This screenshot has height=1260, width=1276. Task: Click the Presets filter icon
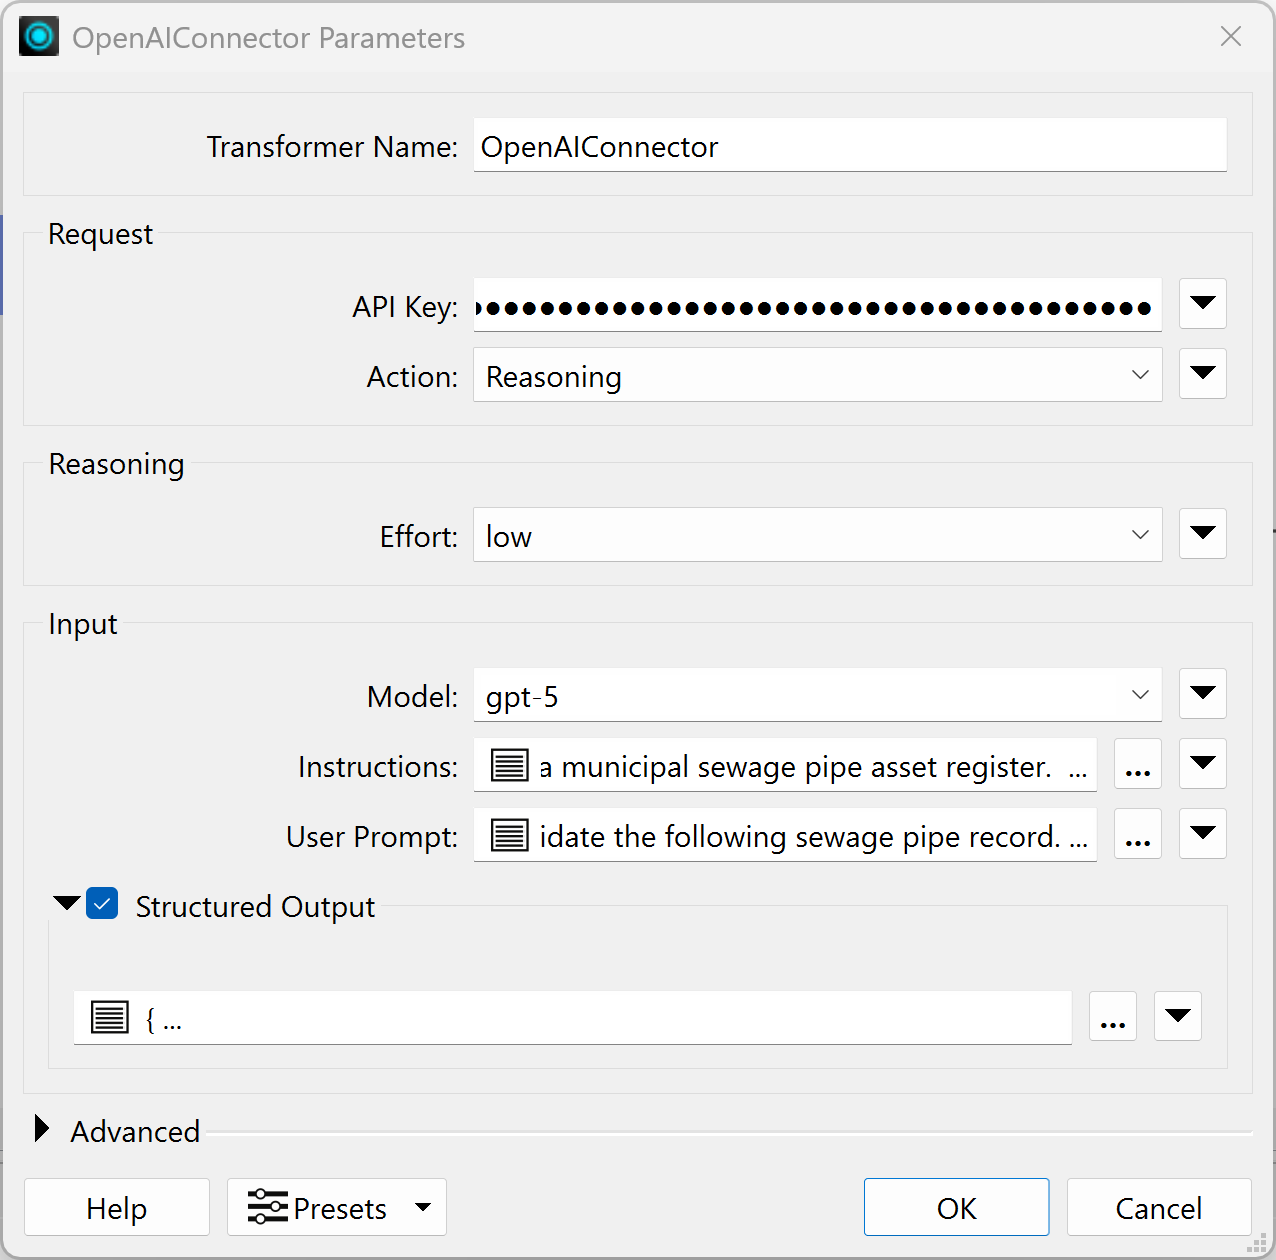point(267,1207)
